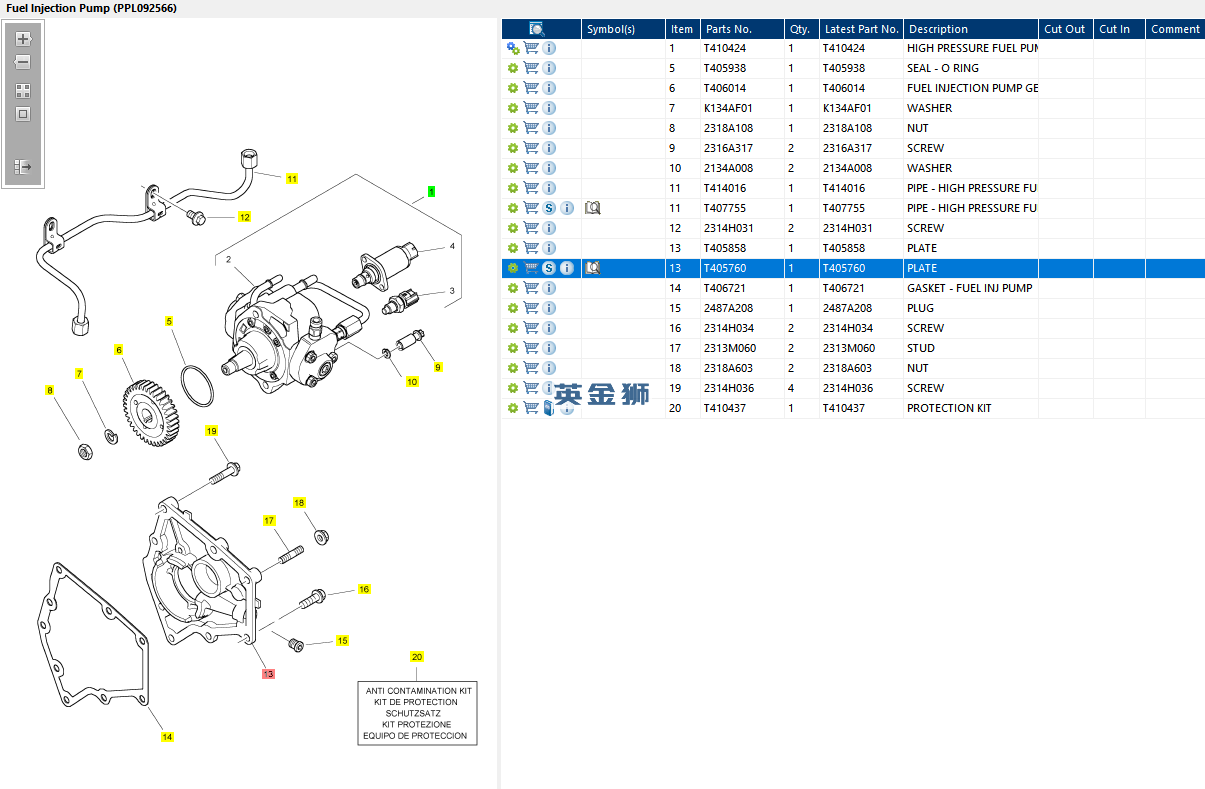Open info for T405938 seal O ring

point(549,68)
